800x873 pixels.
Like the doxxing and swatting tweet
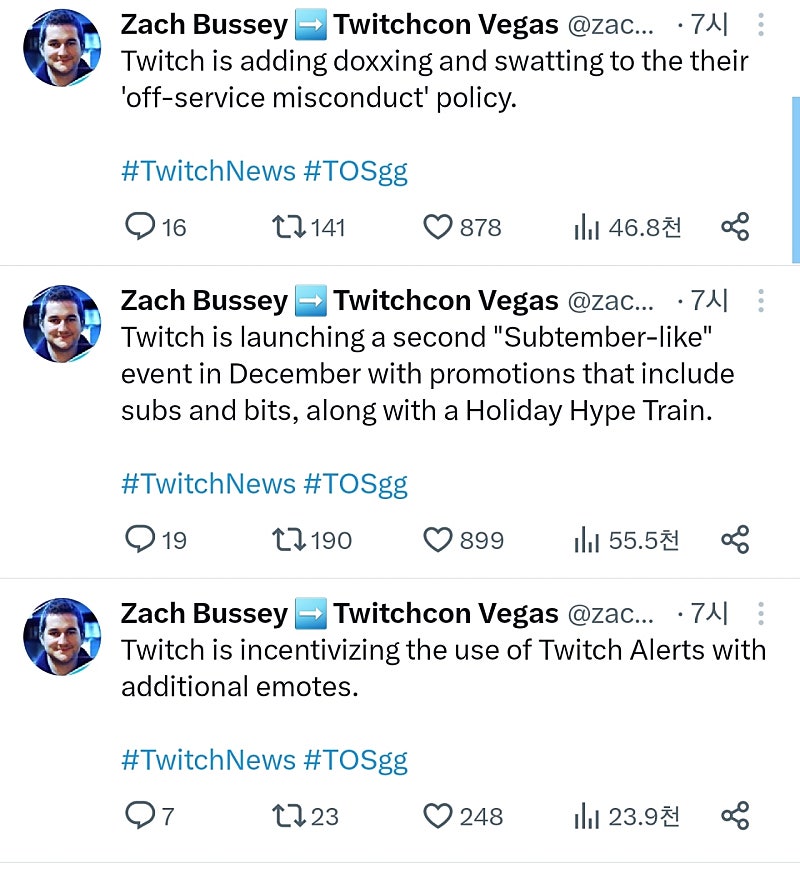(438, 227)
